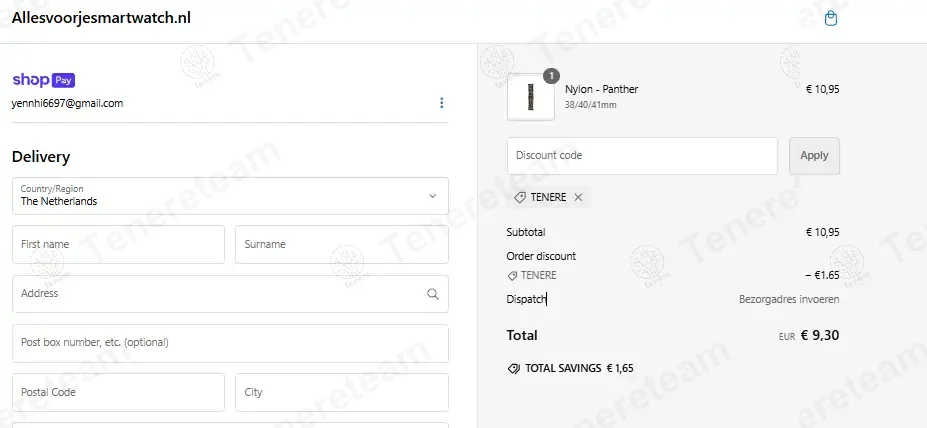Click the Total amount € 9,30
The image size is (927, 428).
pos(819,335)
